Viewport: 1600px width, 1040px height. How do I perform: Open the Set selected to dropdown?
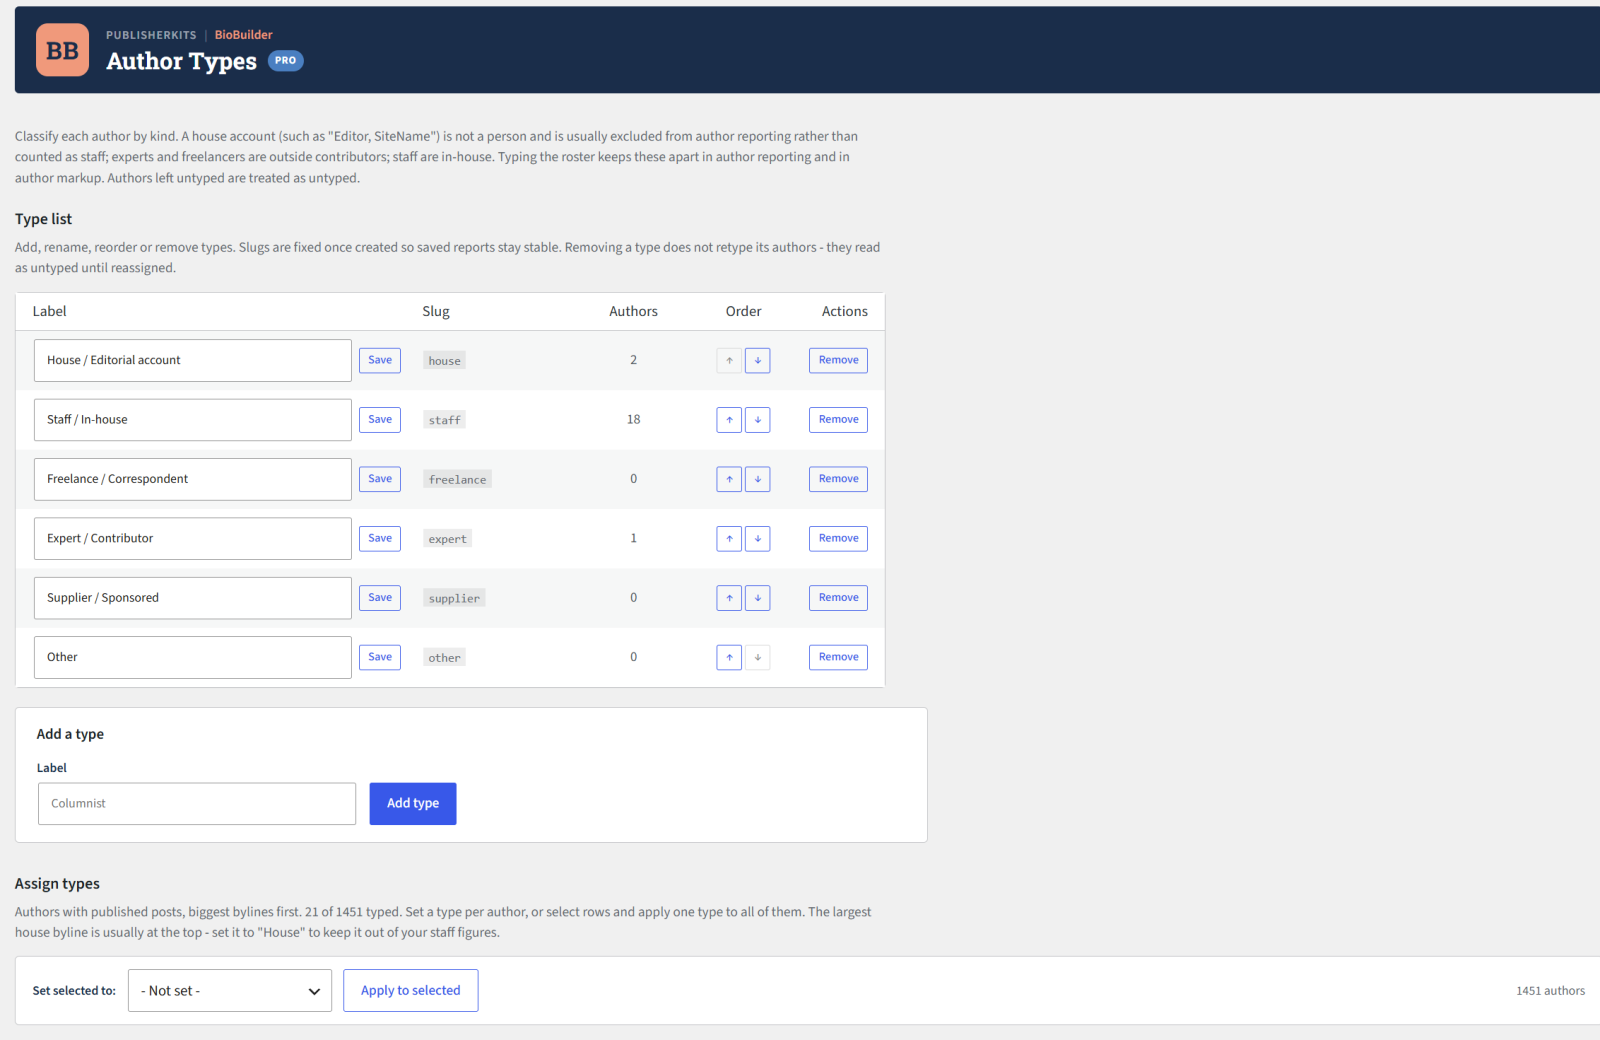pos(230,990)
